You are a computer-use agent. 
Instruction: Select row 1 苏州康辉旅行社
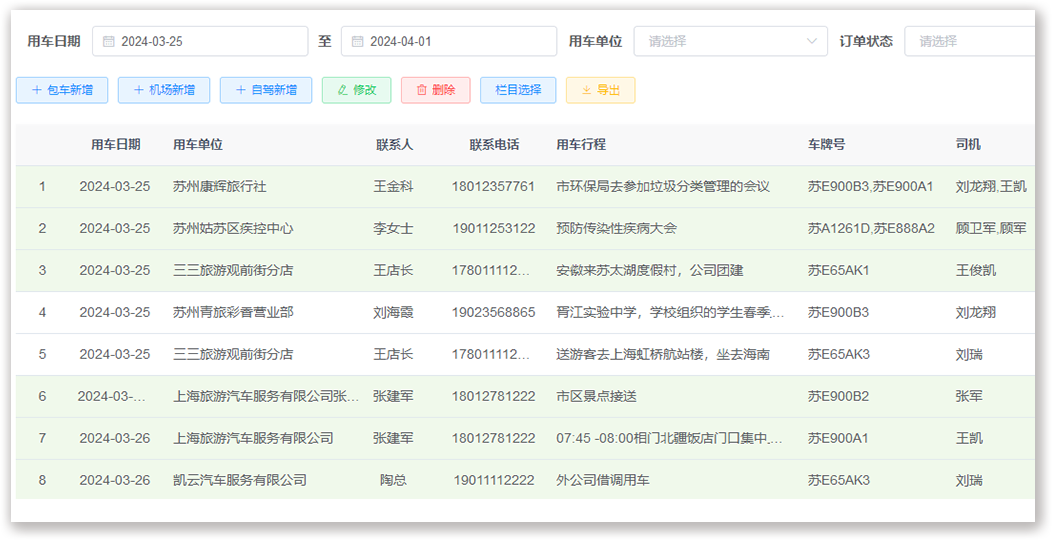click(219, 187)
